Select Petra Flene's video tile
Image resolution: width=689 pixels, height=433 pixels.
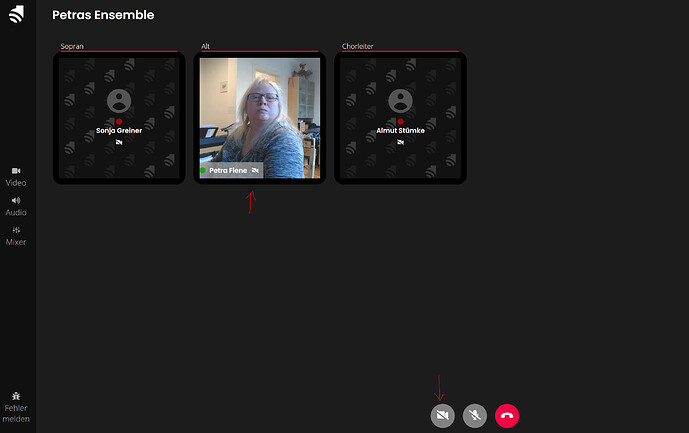[x=260, y=118]
